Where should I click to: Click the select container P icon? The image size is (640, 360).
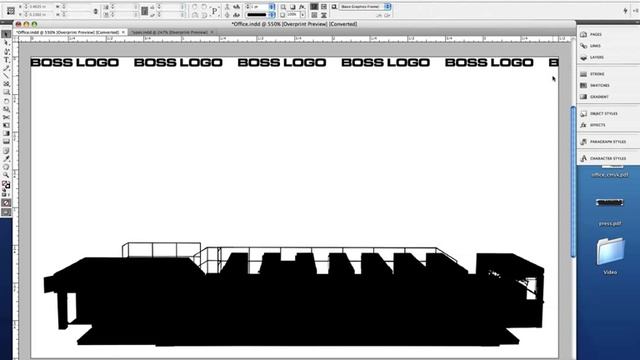tap(214, 11)
